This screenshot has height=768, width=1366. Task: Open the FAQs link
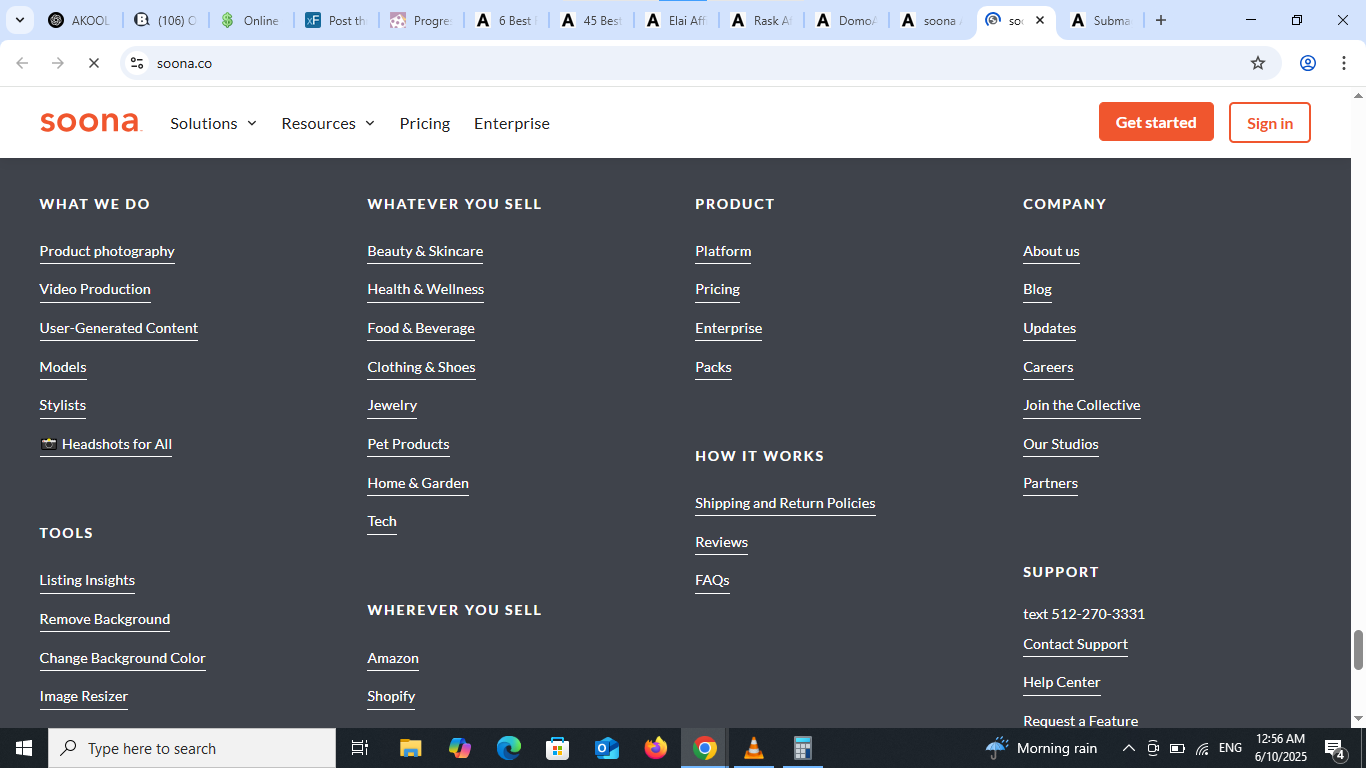click(712, 580)
